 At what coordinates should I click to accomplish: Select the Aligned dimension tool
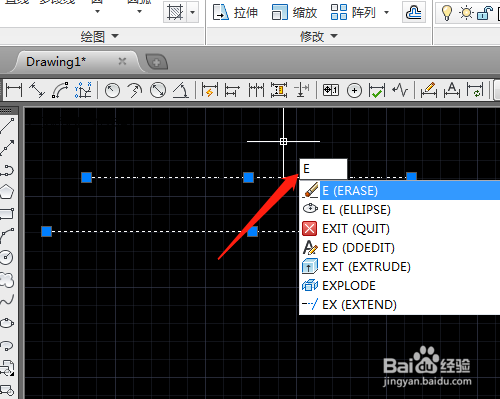pyautogui.click(x=37, y=90)
